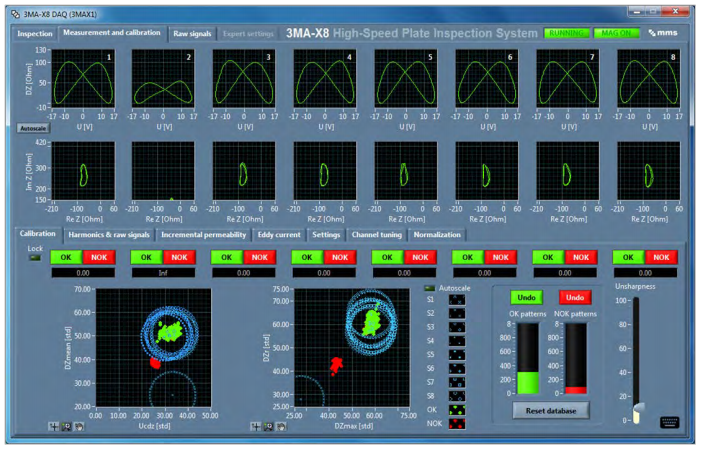Mark channel 1 as NOK
The width and height of the screenshot is (701, 450).
[x=99, y=257]
